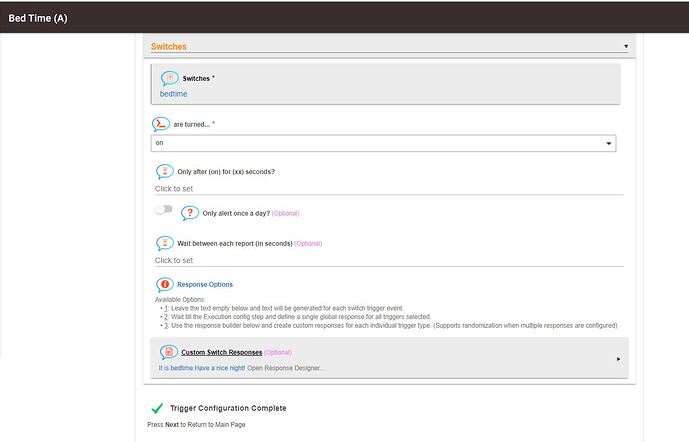Open the bedtime switch selection link
Image resolution: width=689 pixels, height=442 pixels.
[x=174, y=94]
